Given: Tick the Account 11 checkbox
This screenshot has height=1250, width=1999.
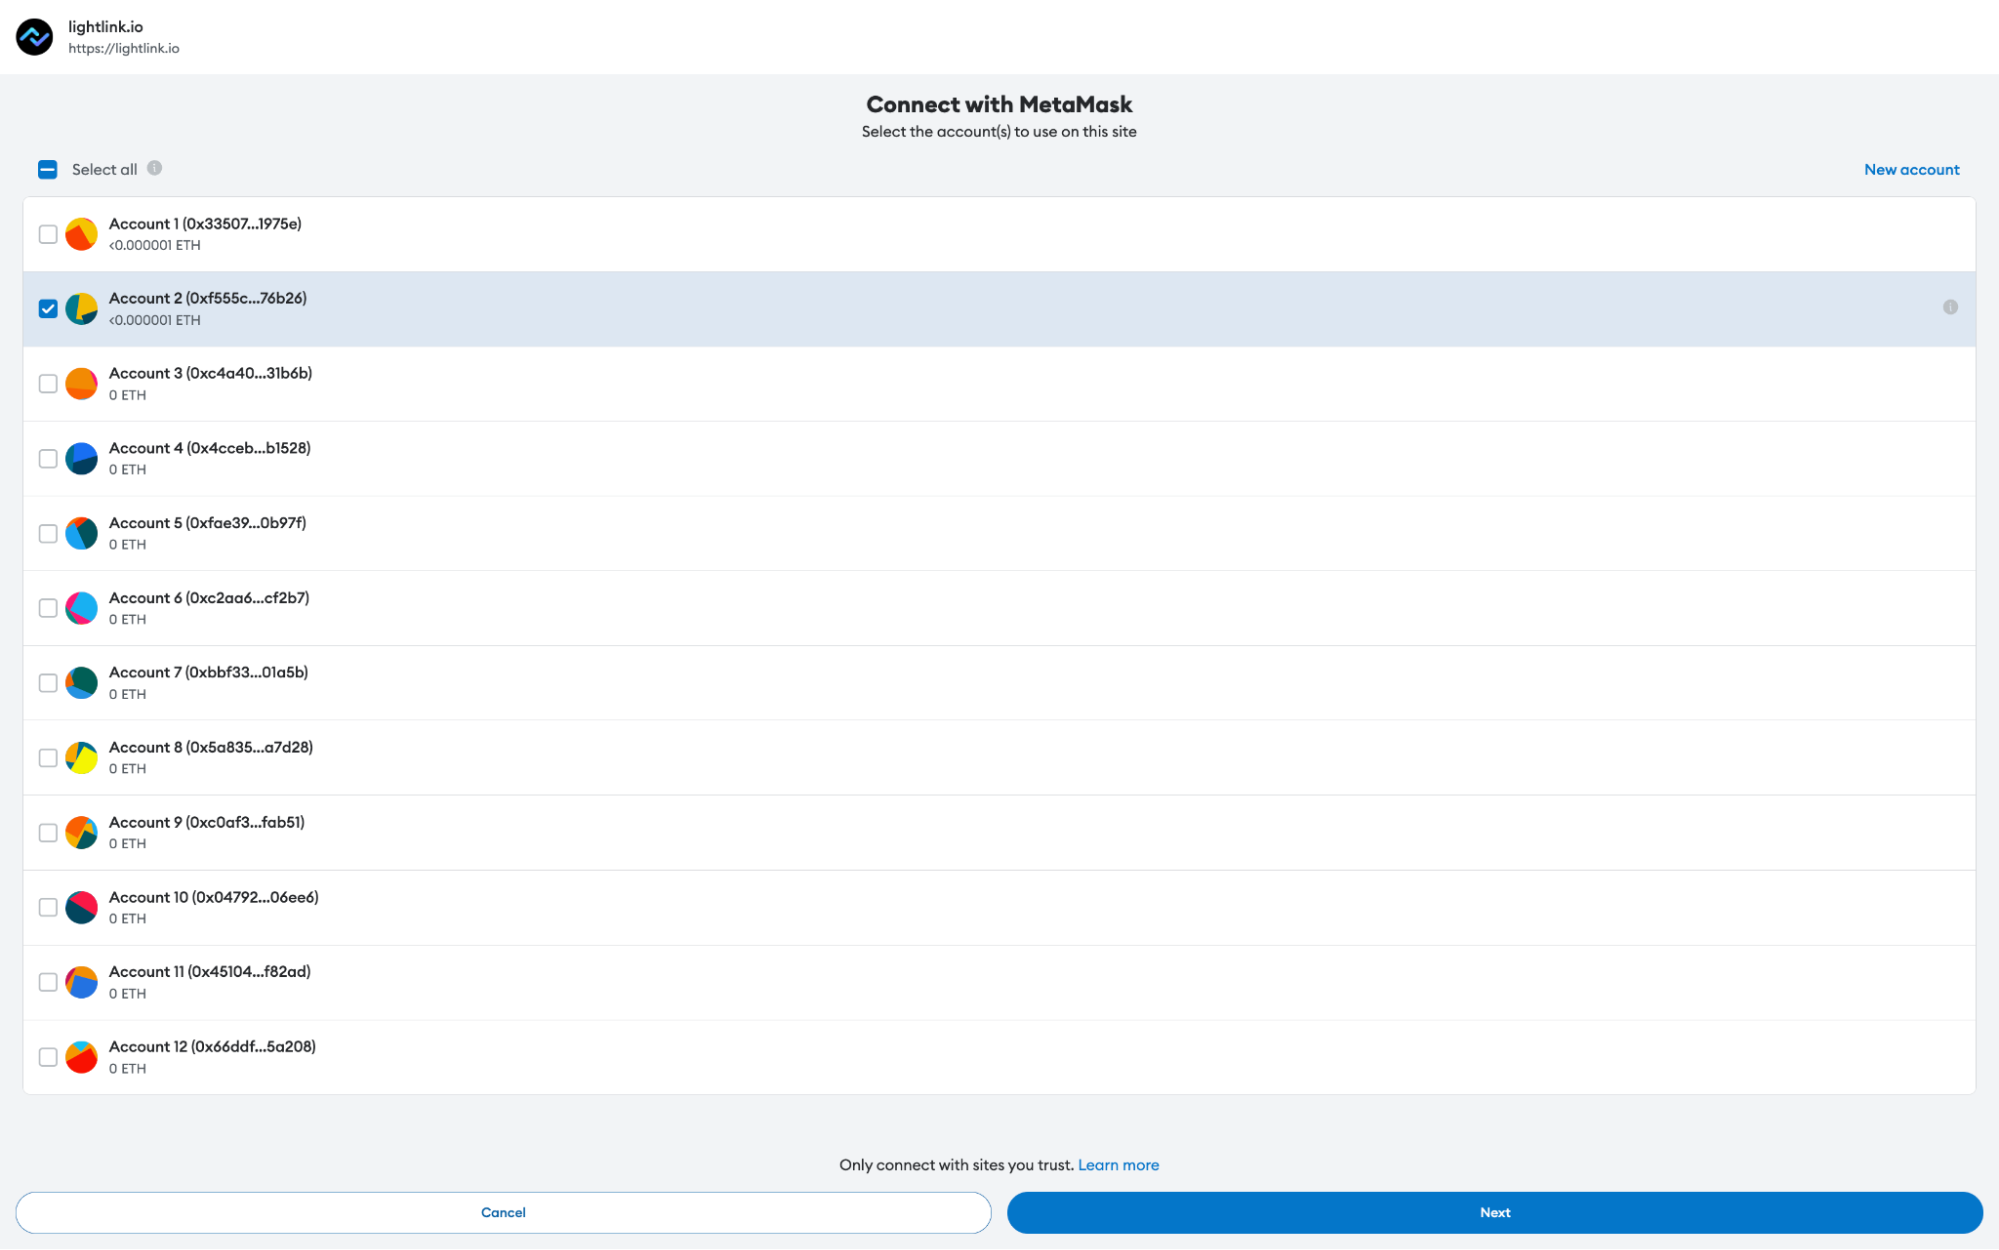Looking at the screenshot, I should [47, 982].
